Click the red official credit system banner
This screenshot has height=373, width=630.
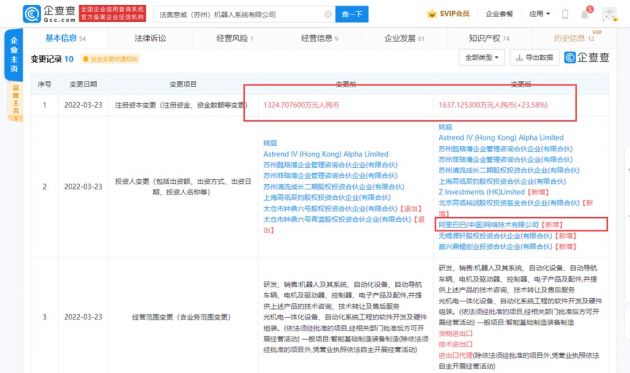coord(112,13)
